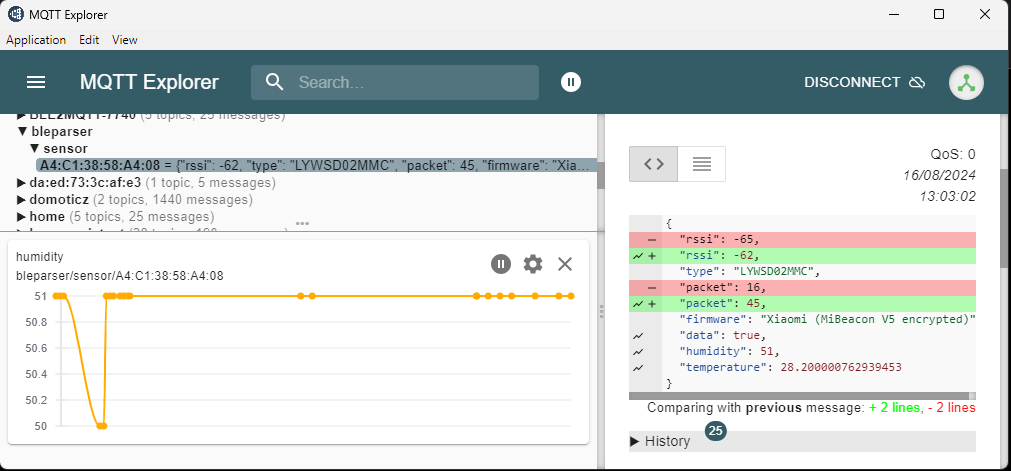Open the View menu
The image size is (1011, 471).
(124, 39)
